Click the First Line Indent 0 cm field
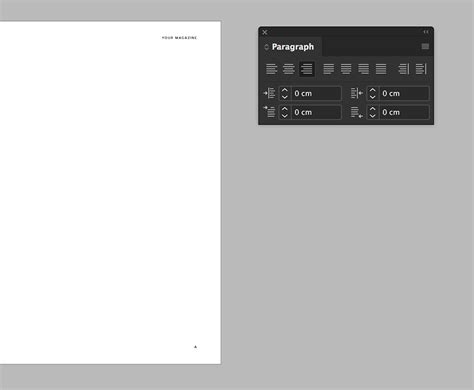 pos(316,112)
